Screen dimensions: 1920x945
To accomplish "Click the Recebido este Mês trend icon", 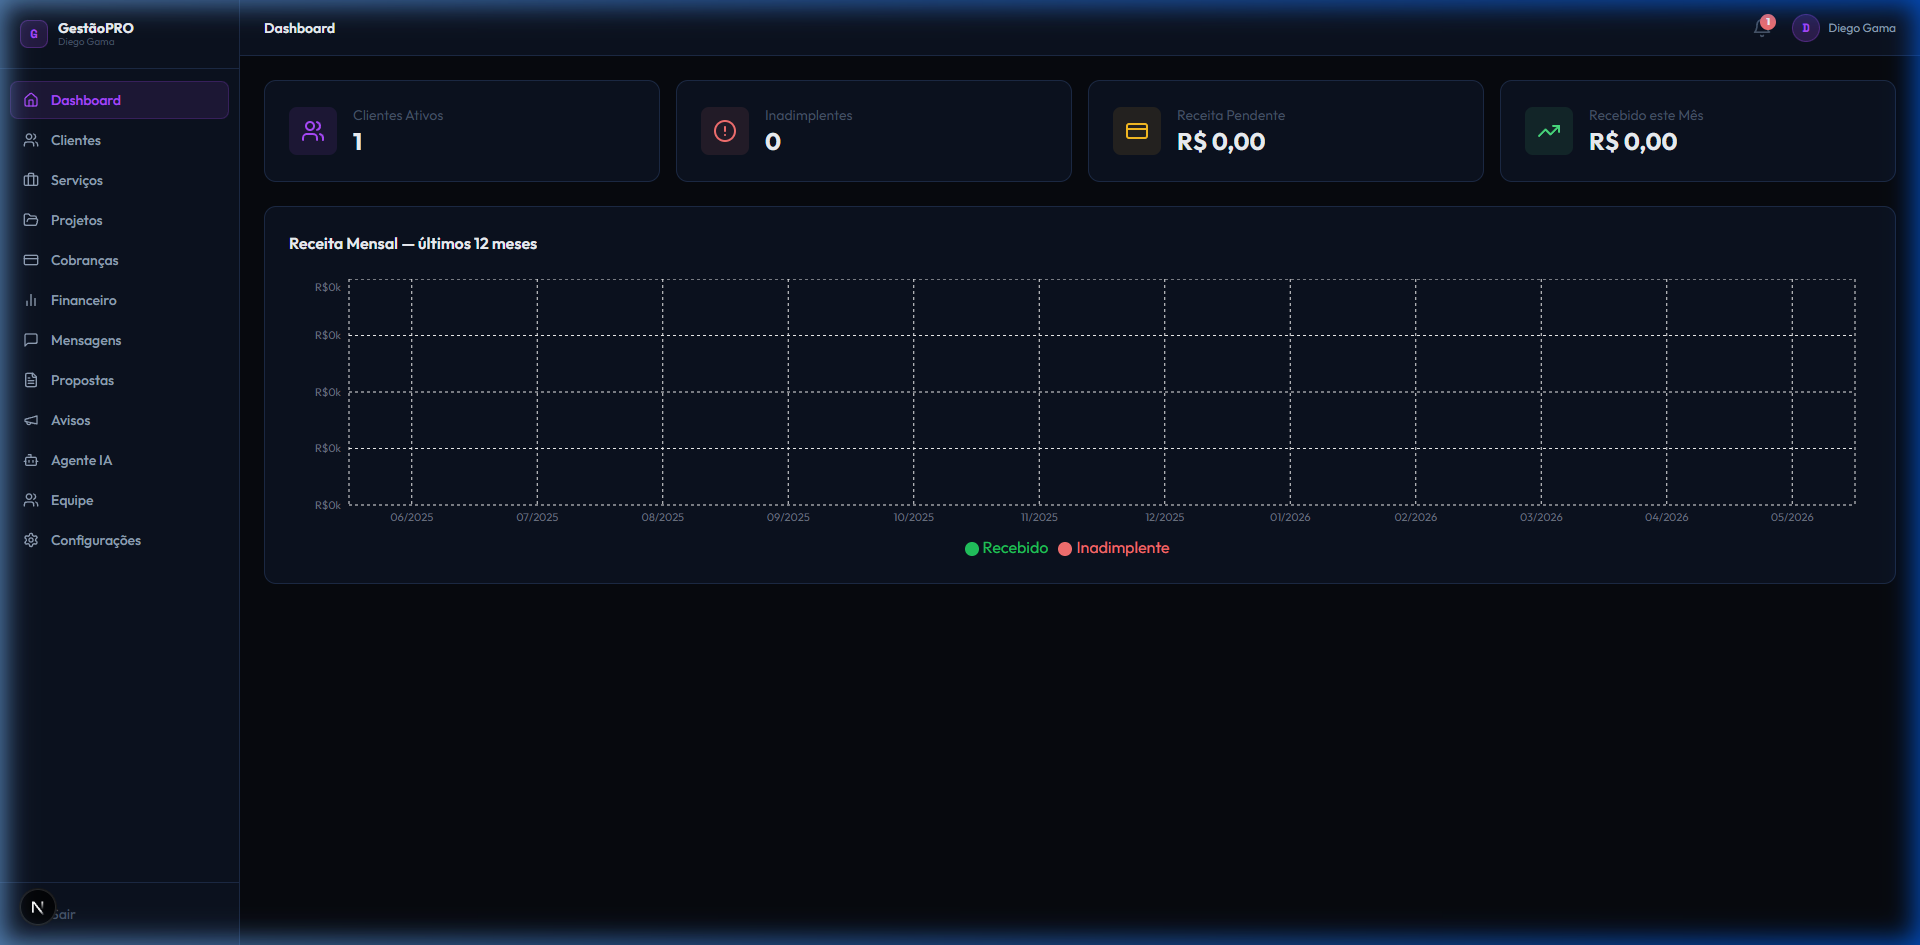I will click(x=1549, y=131).
